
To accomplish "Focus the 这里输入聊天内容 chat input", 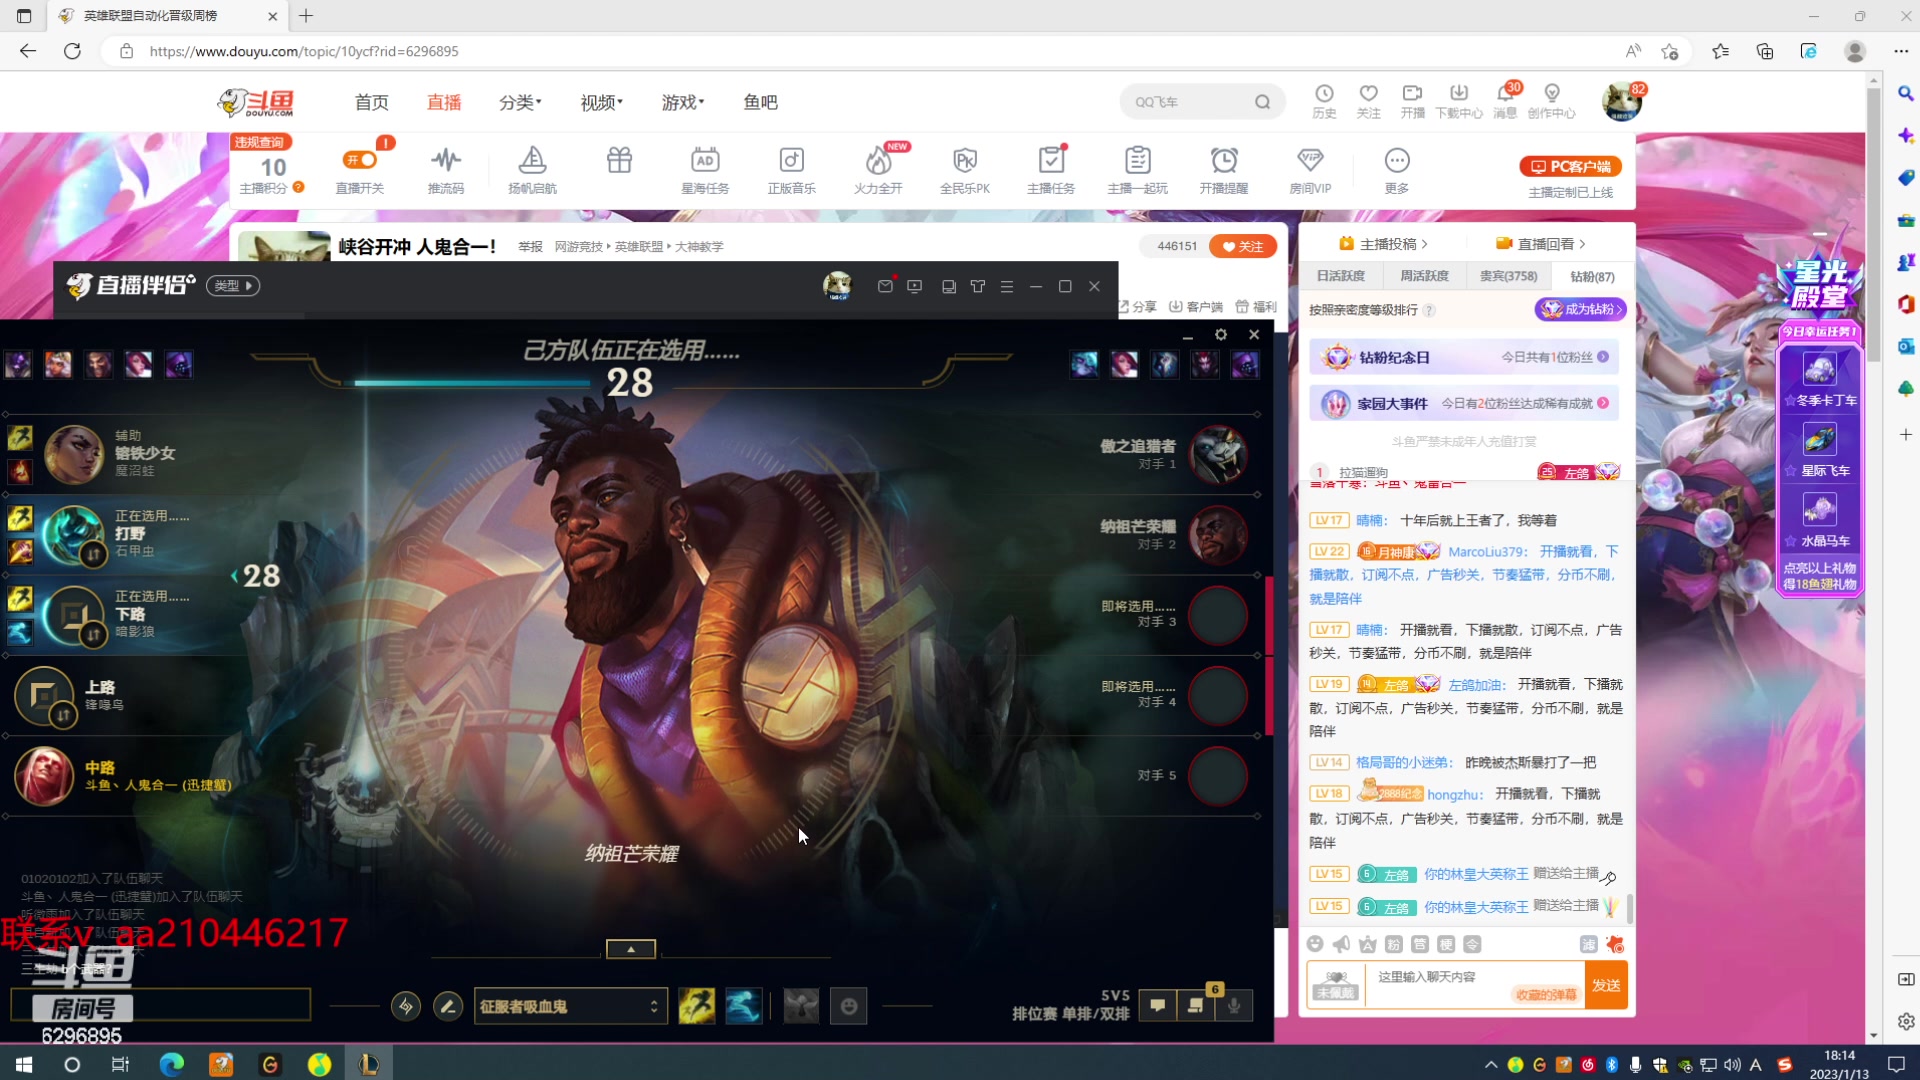I will tap(1475, 985).
